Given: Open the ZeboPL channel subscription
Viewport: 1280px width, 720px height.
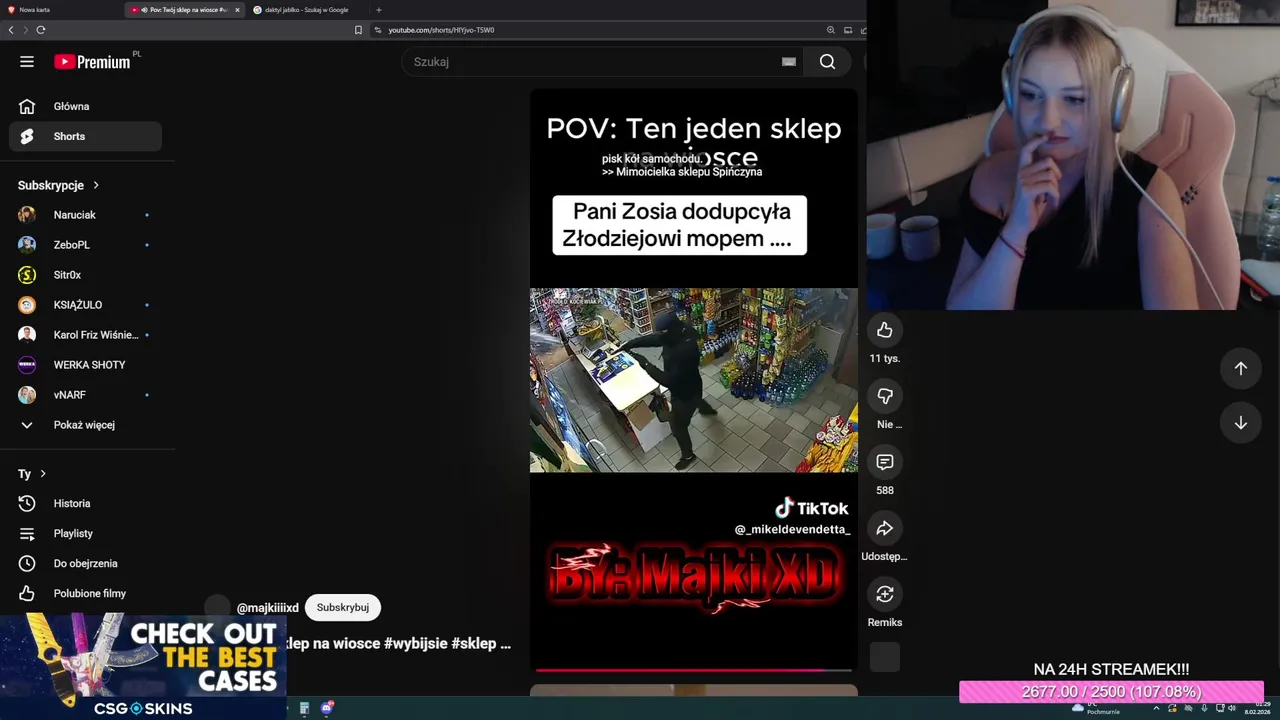Looking at the screenshot, I should click(85, 245).
